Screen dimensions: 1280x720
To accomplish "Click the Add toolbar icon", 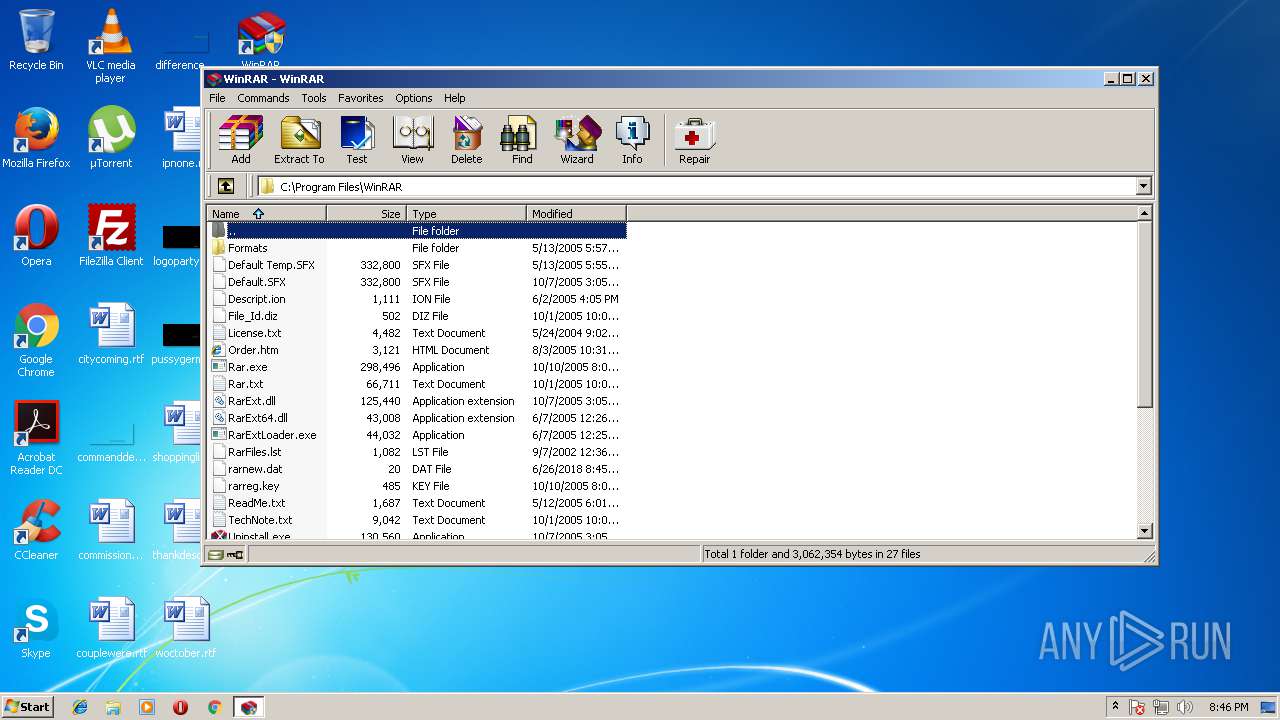I will (241, 140).
